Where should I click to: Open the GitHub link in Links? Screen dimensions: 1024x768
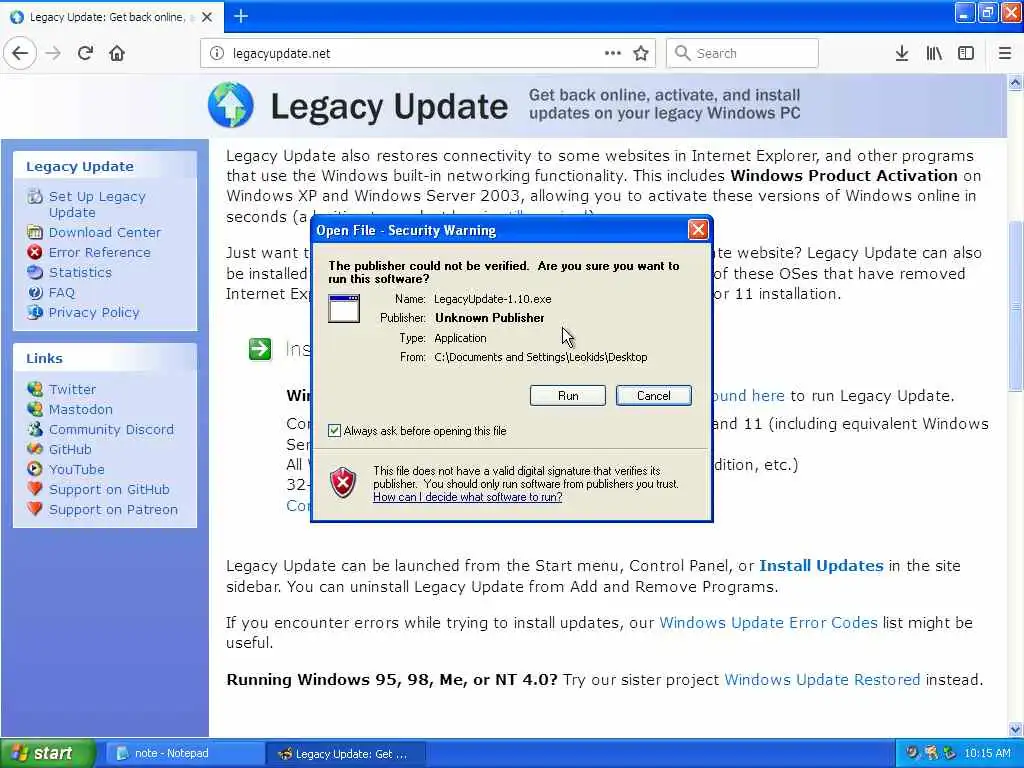[70, 449]
